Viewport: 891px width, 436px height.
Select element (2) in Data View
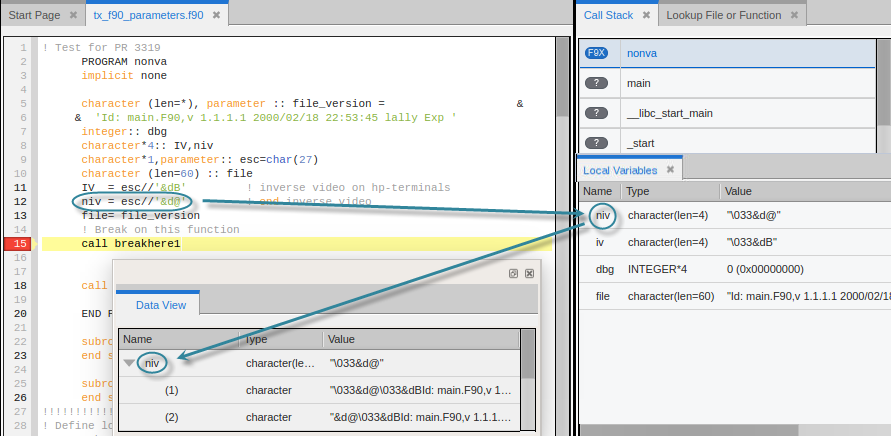tap(171, 417)
